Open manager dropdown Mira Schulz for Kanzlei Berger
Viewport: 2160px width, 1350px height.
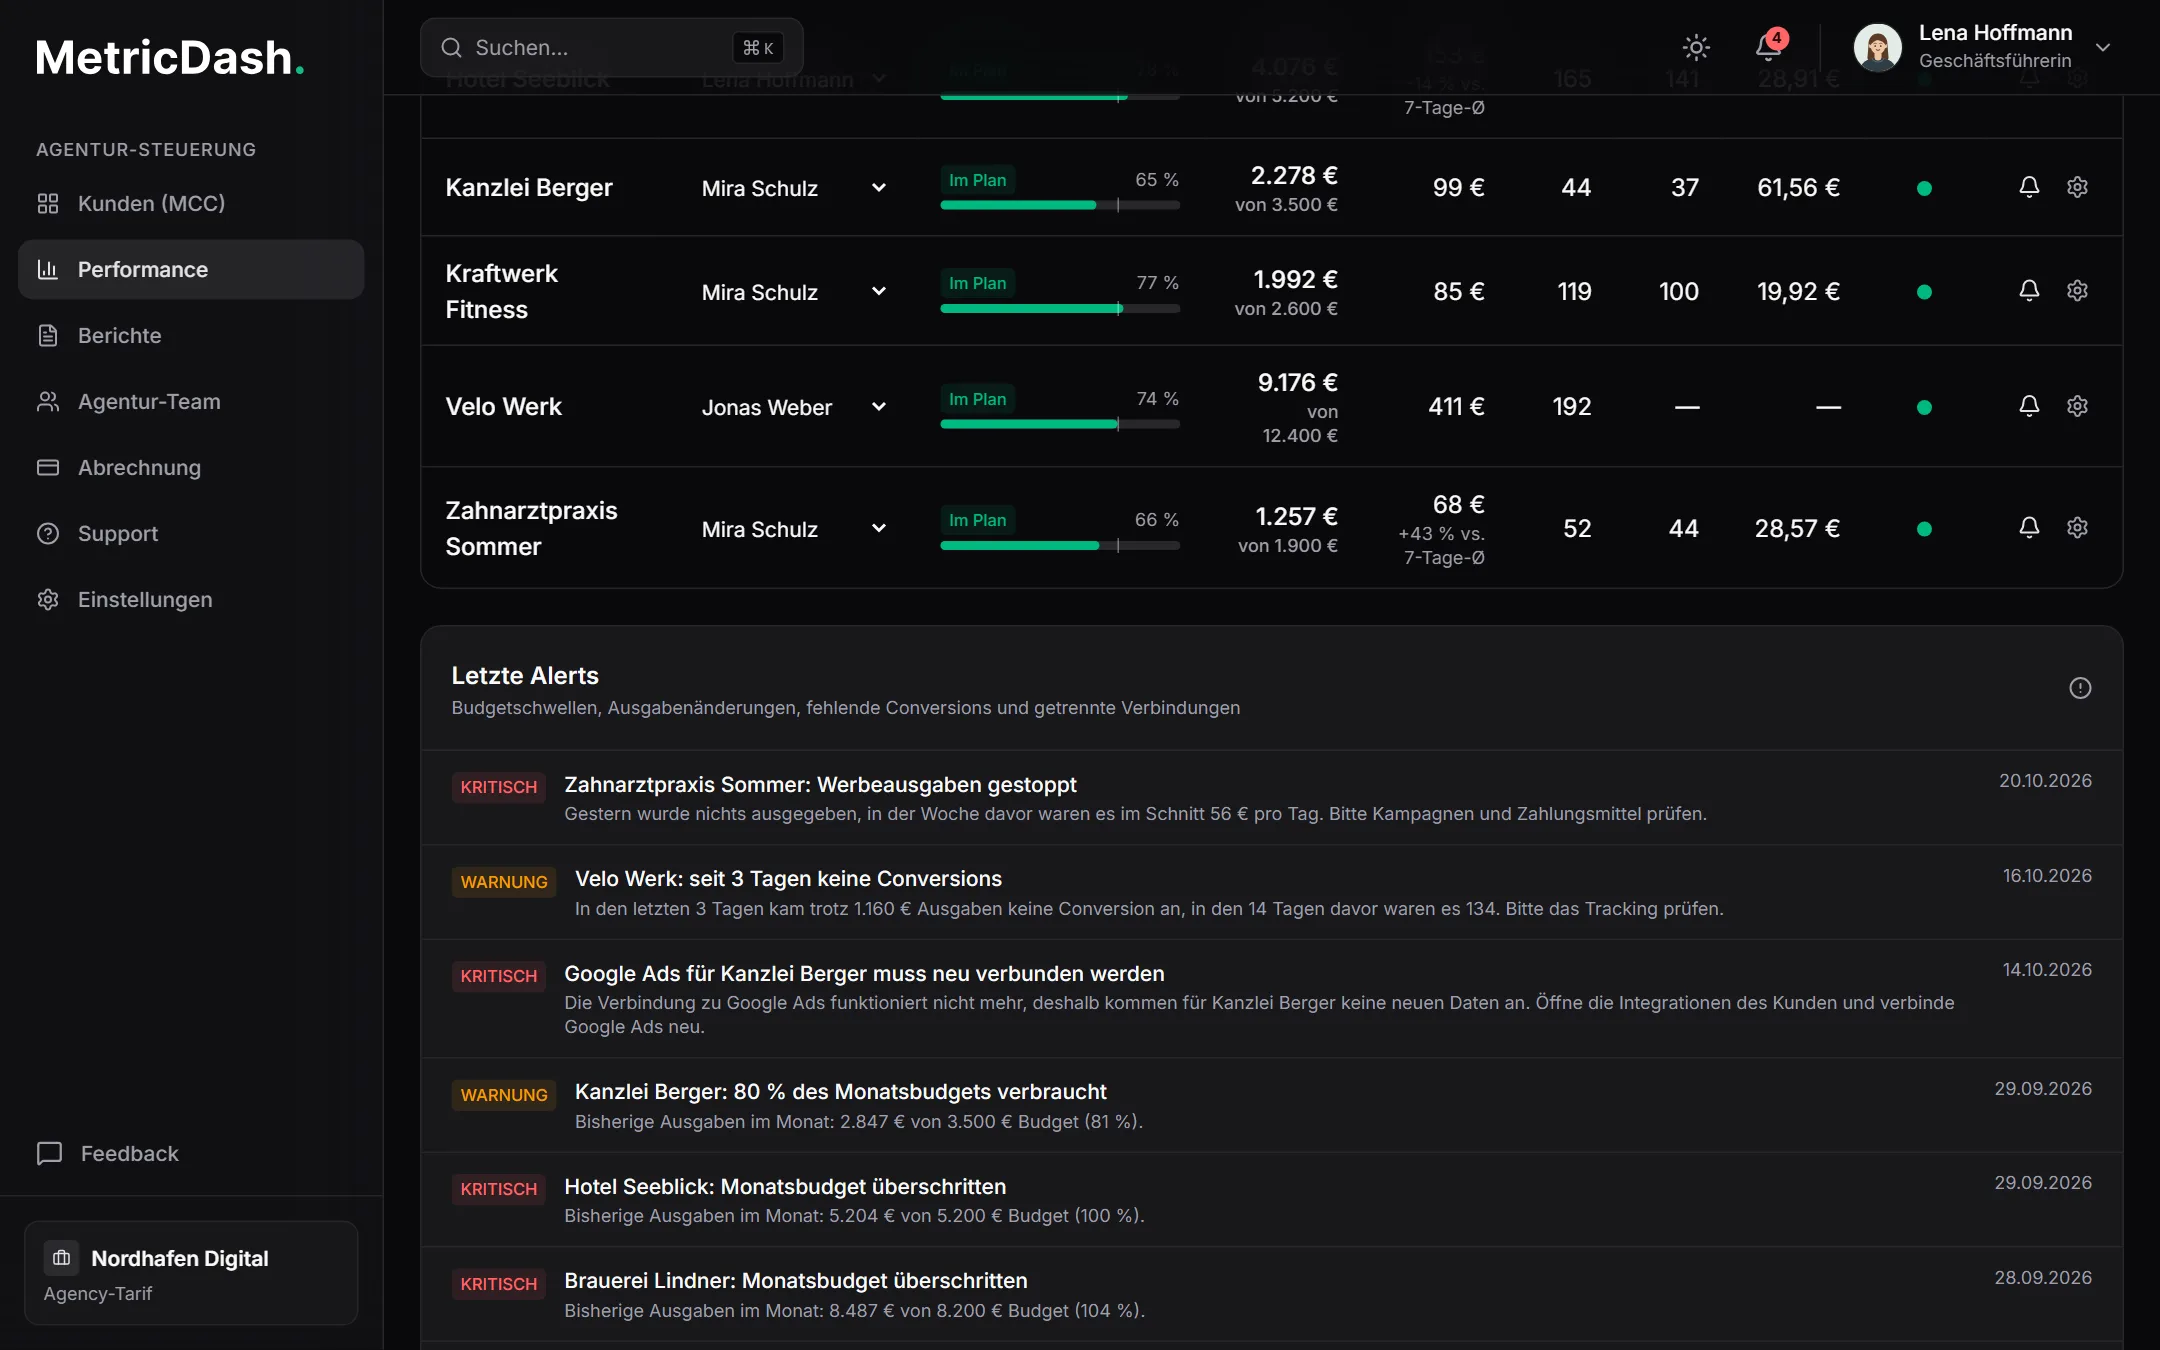[794, 188]
